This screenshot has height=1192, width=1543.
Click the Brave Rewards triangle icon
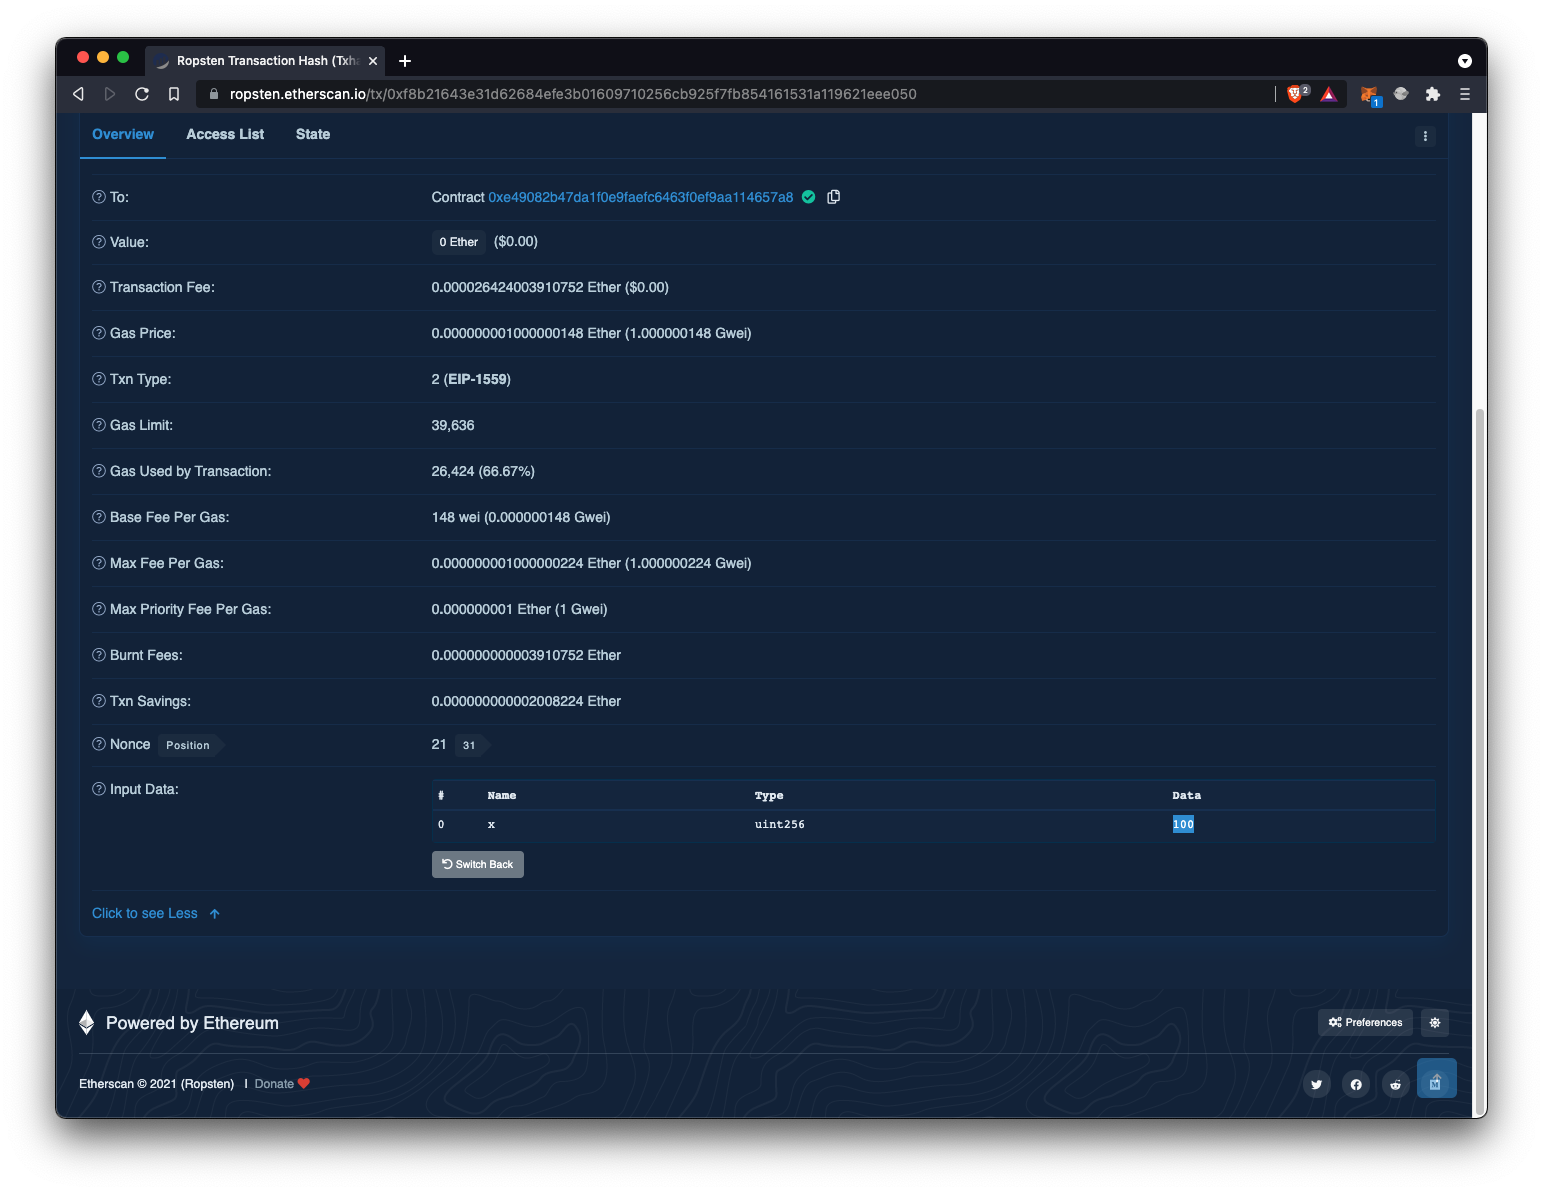[x=1328, y=94]
